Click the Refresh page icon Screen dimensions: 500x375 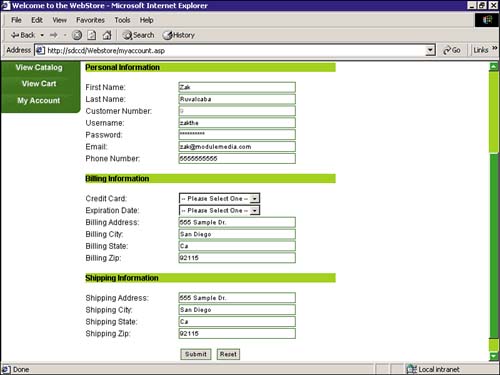92,35
